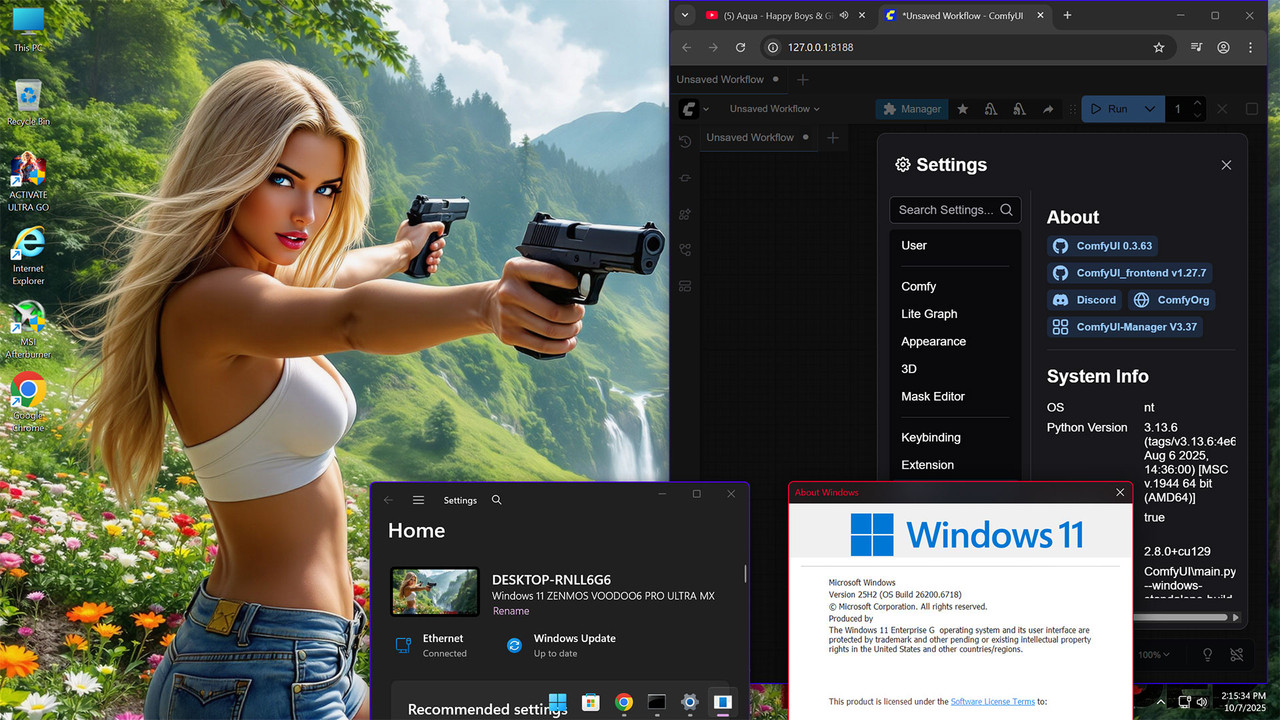Reload the 127.0.0.1:8188 page
The height and width of the screenshot is (720, 1280).
click(x=740, y=47)
